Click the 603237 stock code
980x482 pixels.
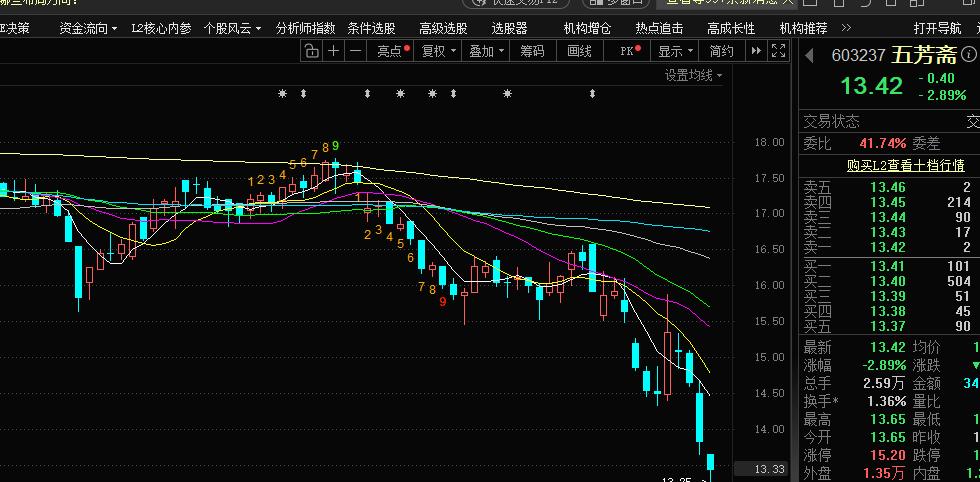(858, 56)
